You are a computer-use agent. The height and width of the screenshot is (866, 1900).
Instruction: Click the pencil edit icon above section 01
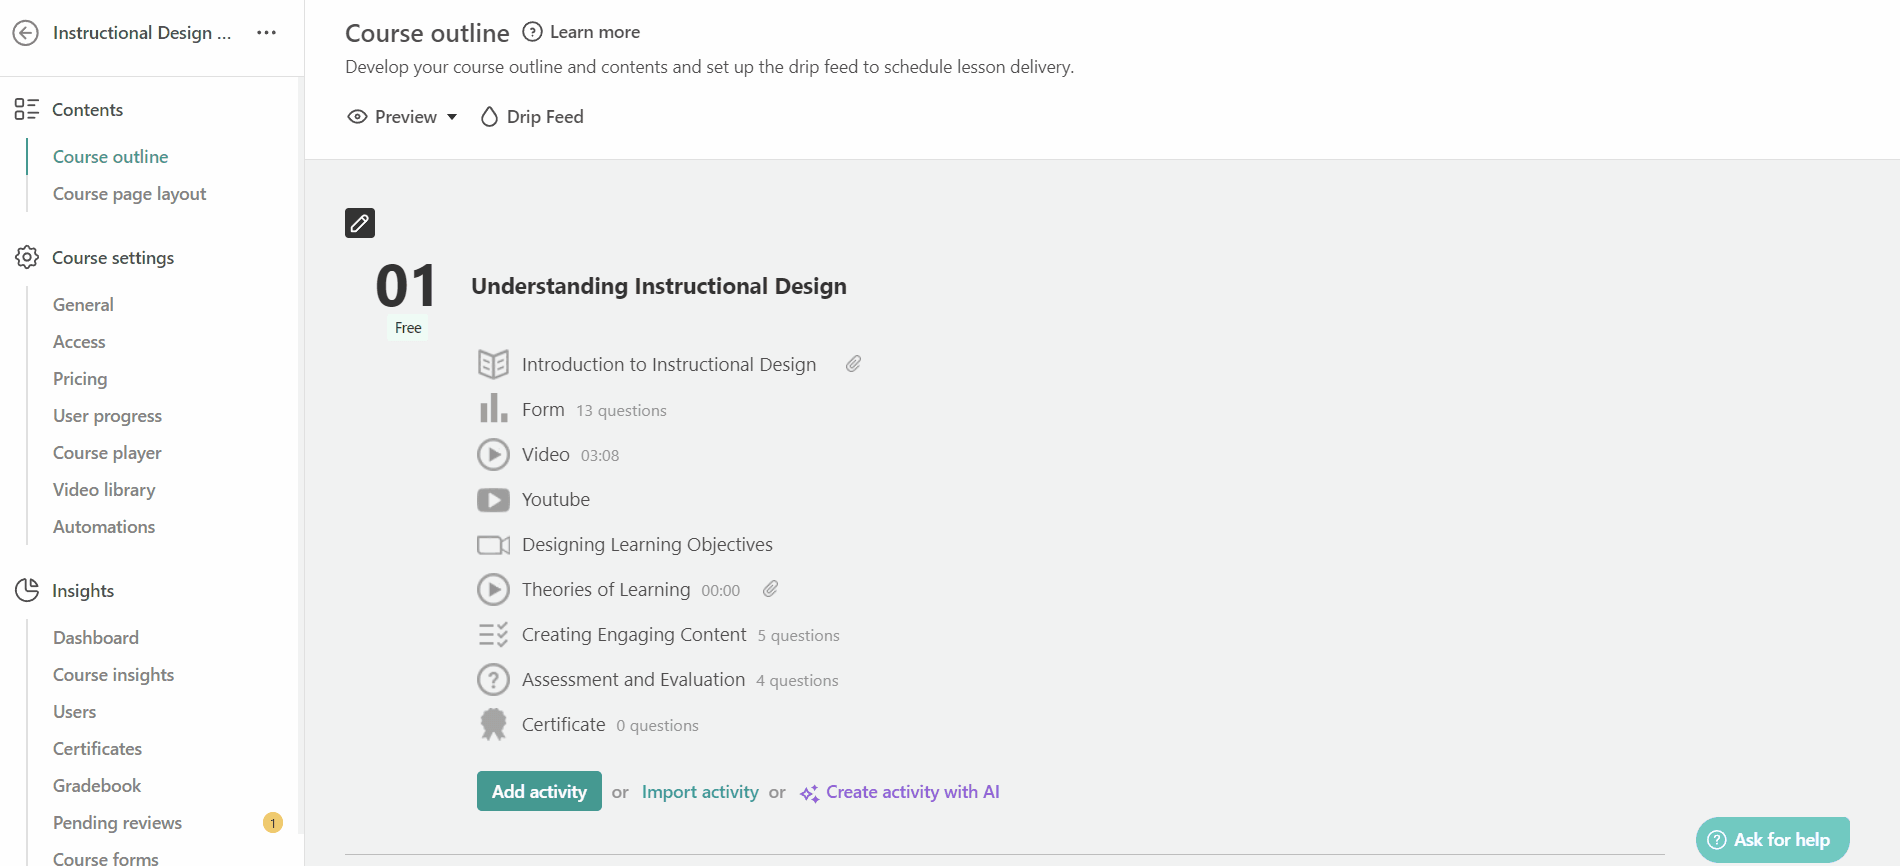360,223
